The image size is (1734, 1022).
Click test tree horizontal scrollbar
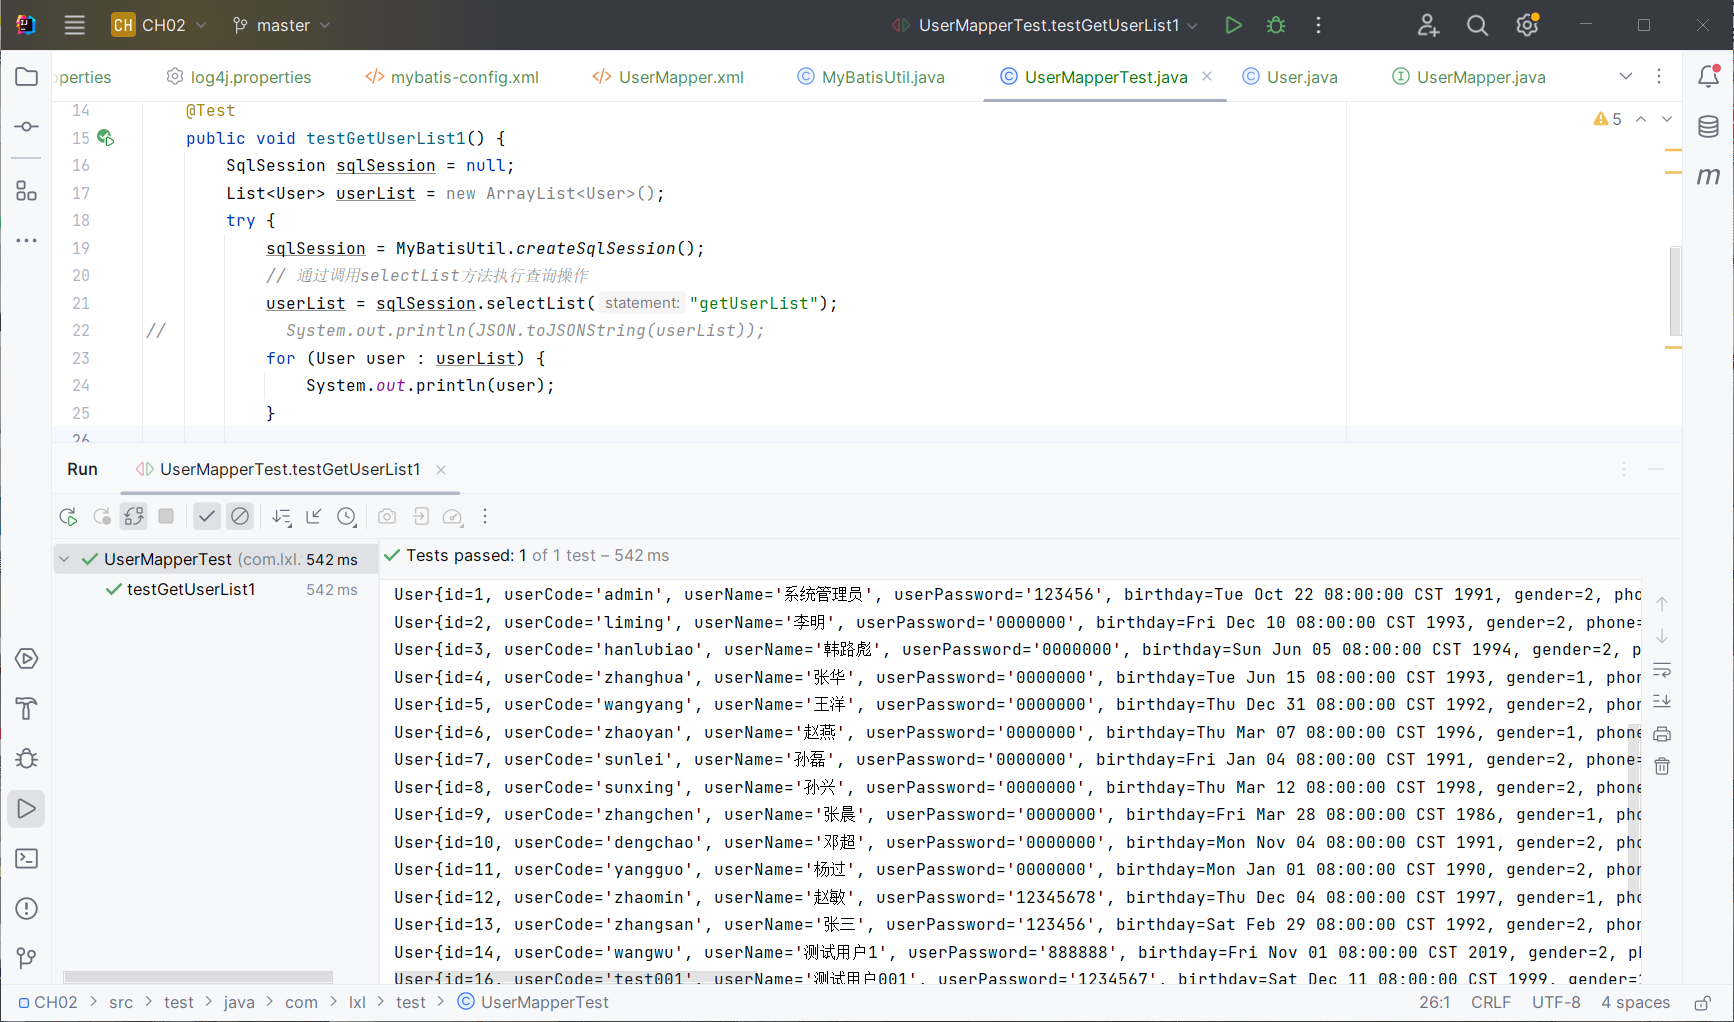tap(198, 977)
